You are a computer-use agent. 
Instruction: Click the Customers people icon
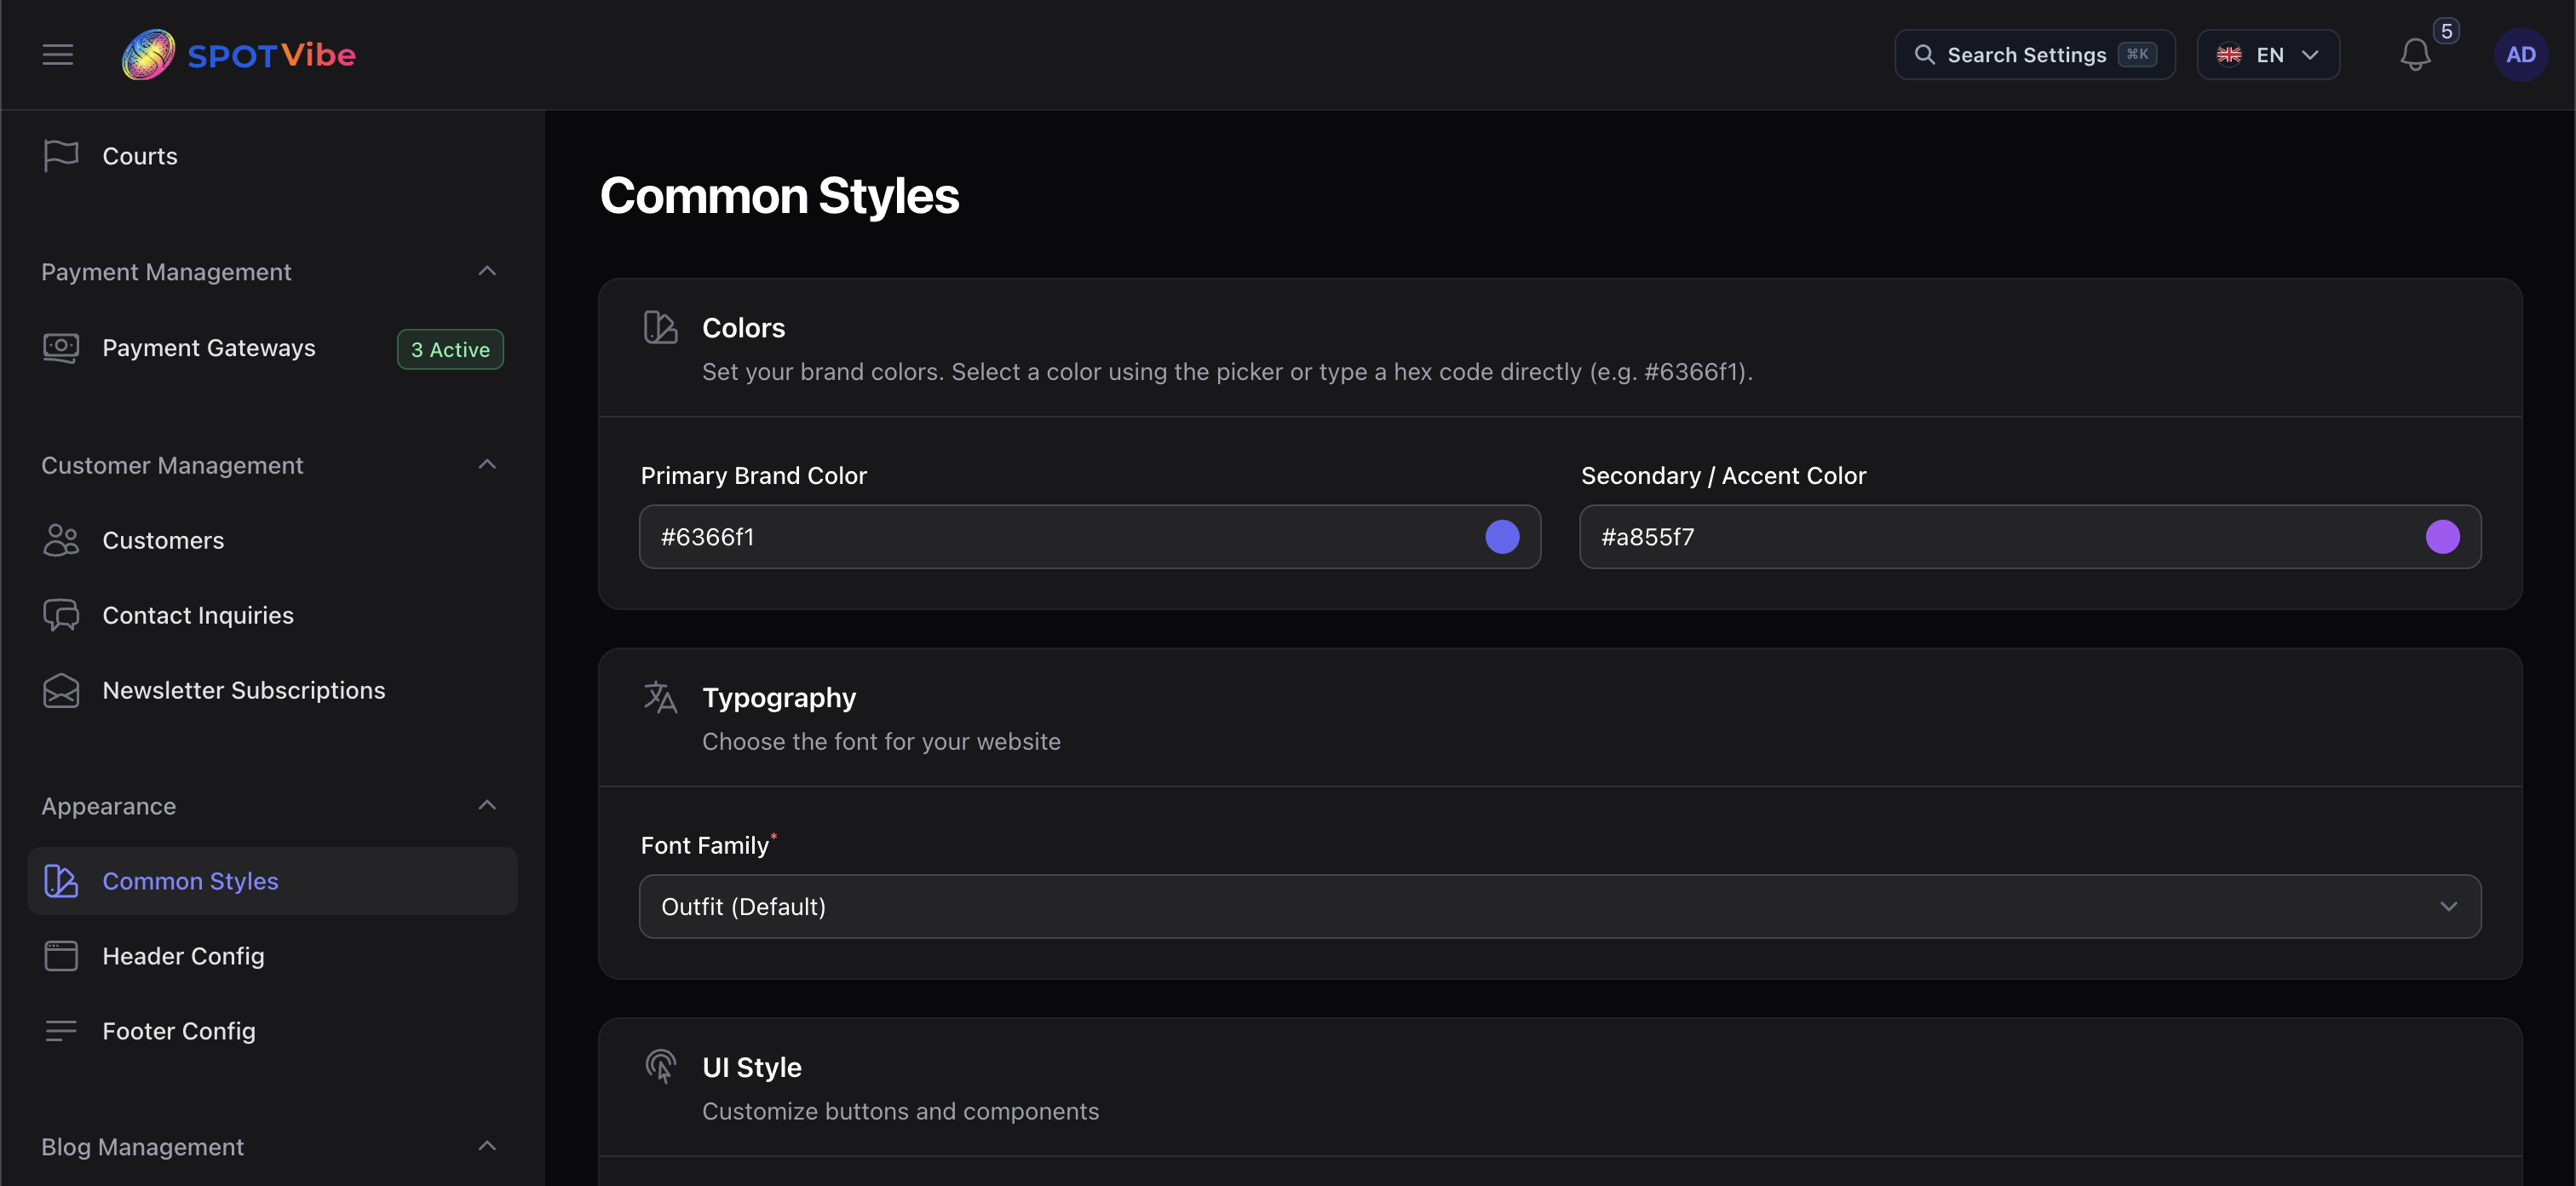tap(61, 540)
